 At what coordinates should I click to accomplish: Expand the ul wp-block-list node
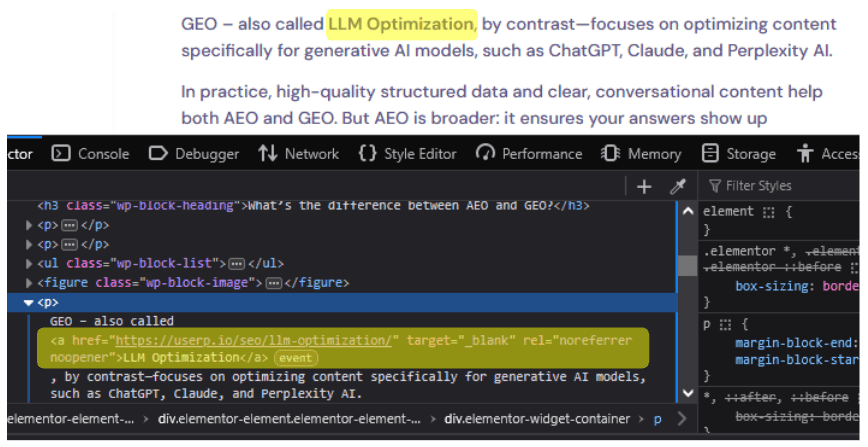29,264
